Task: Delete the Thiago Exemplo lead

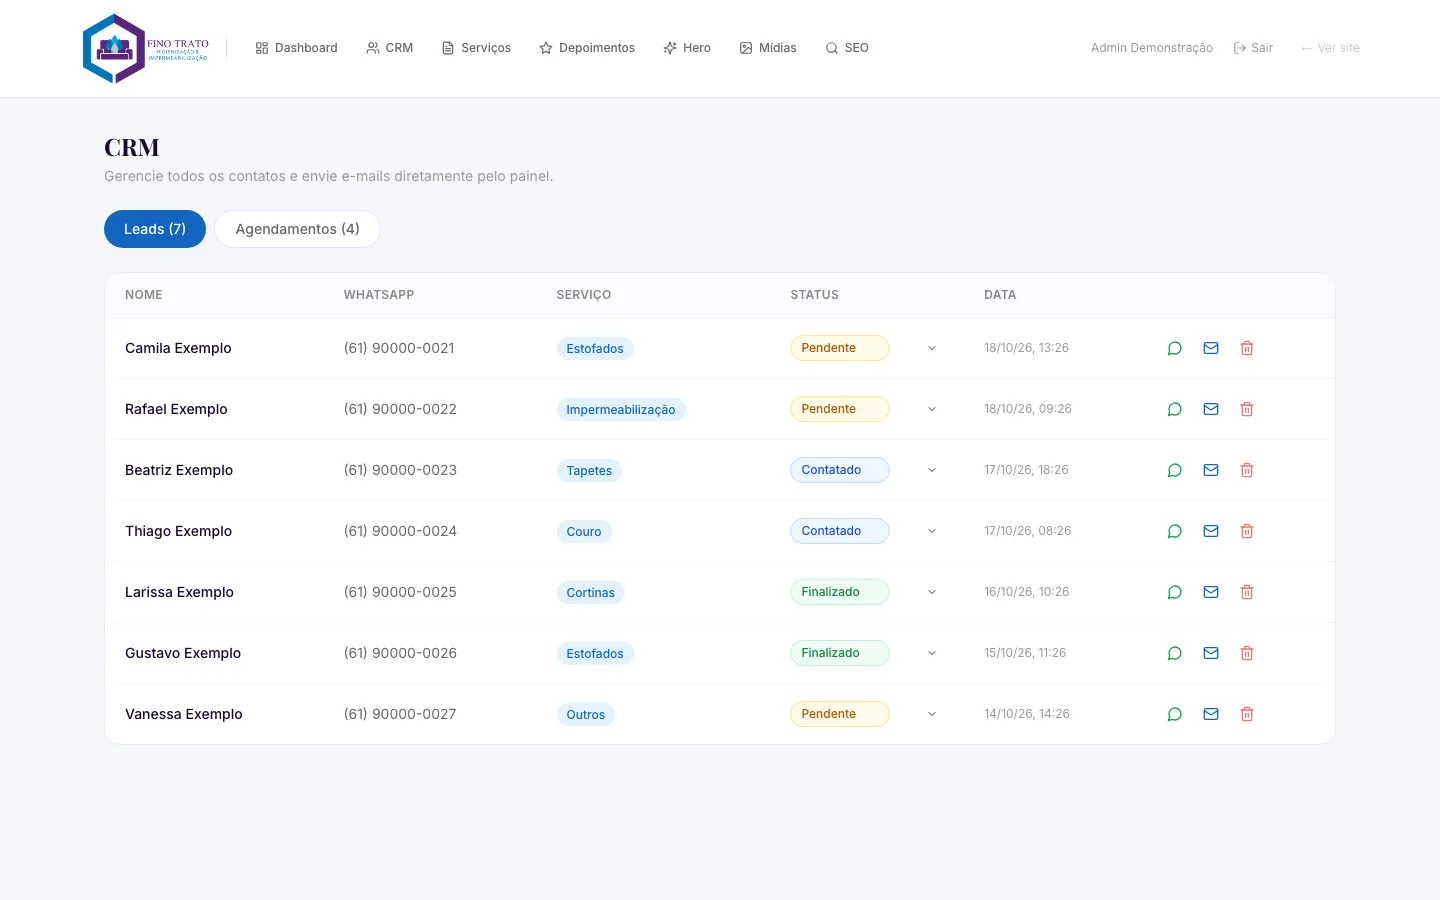Action: (1247, 531)
